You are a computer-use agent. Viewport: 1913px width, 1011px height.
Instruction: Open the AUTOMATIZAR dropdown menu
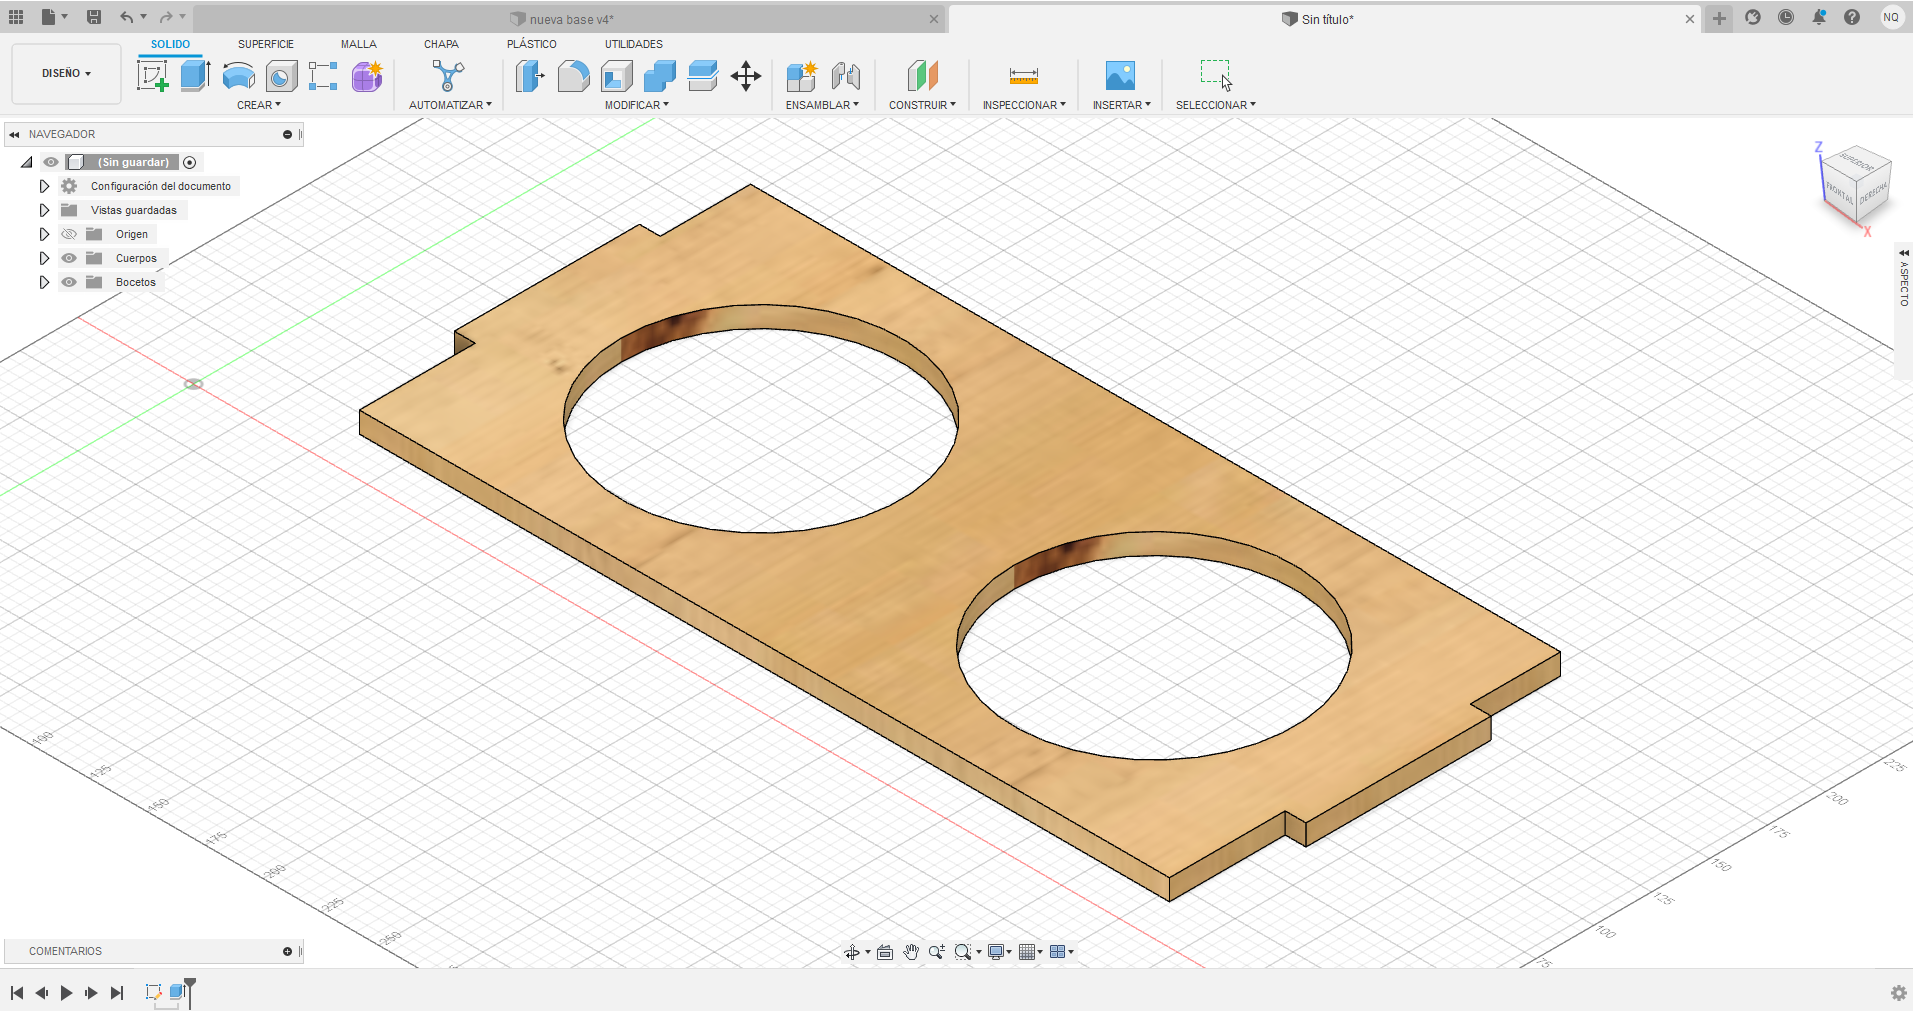pyautogui.click(x=450, y=105)
